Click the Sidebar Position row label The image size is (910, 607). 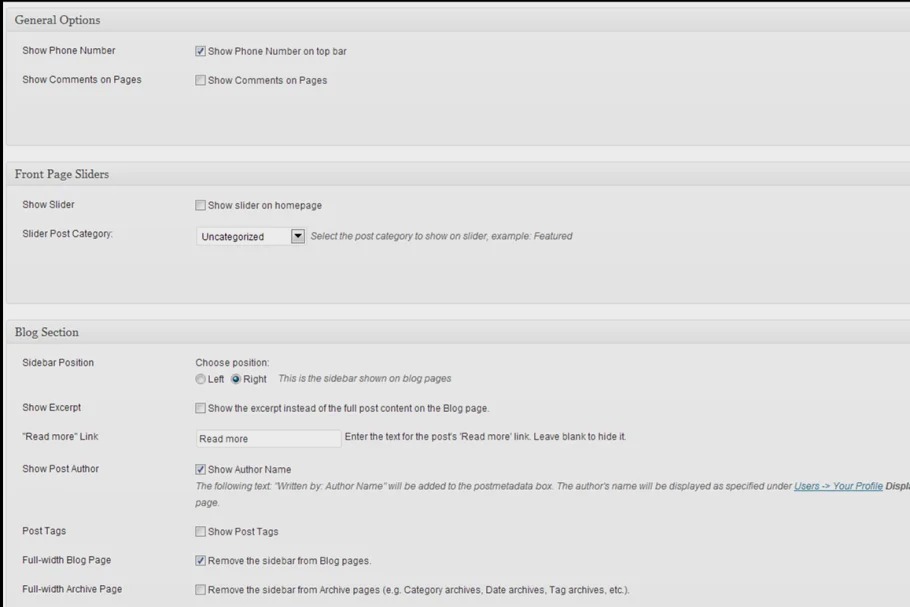point(58,362)
